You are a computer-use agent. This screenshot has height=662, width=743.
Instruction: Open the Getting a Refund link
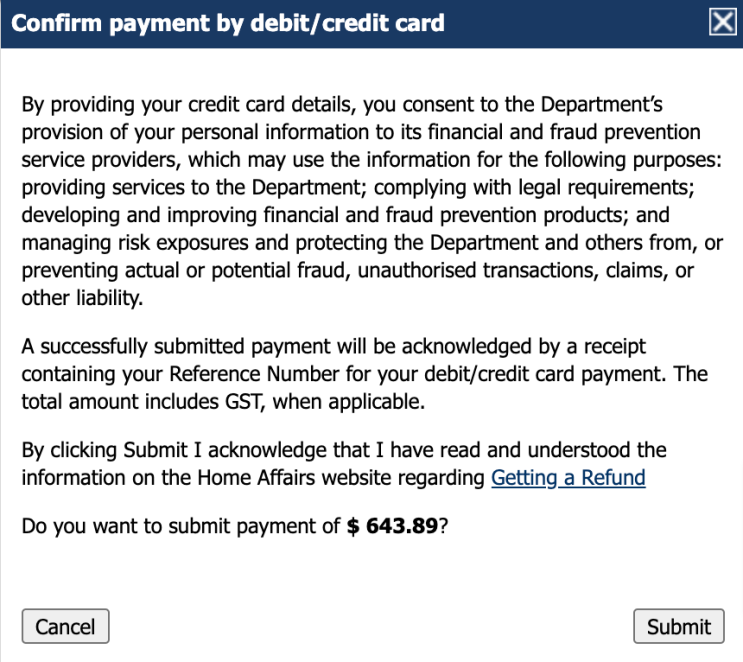pyautogui.click(x=568, y=478)
